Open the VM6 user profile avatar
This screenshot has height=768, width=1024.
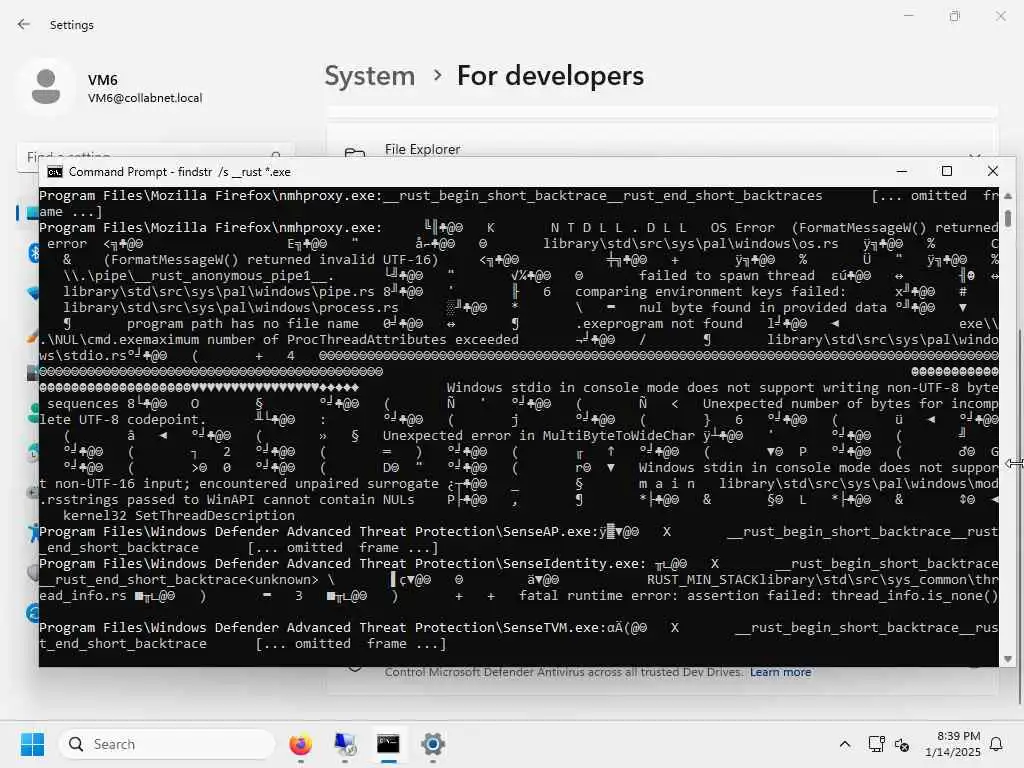(46, 87)
